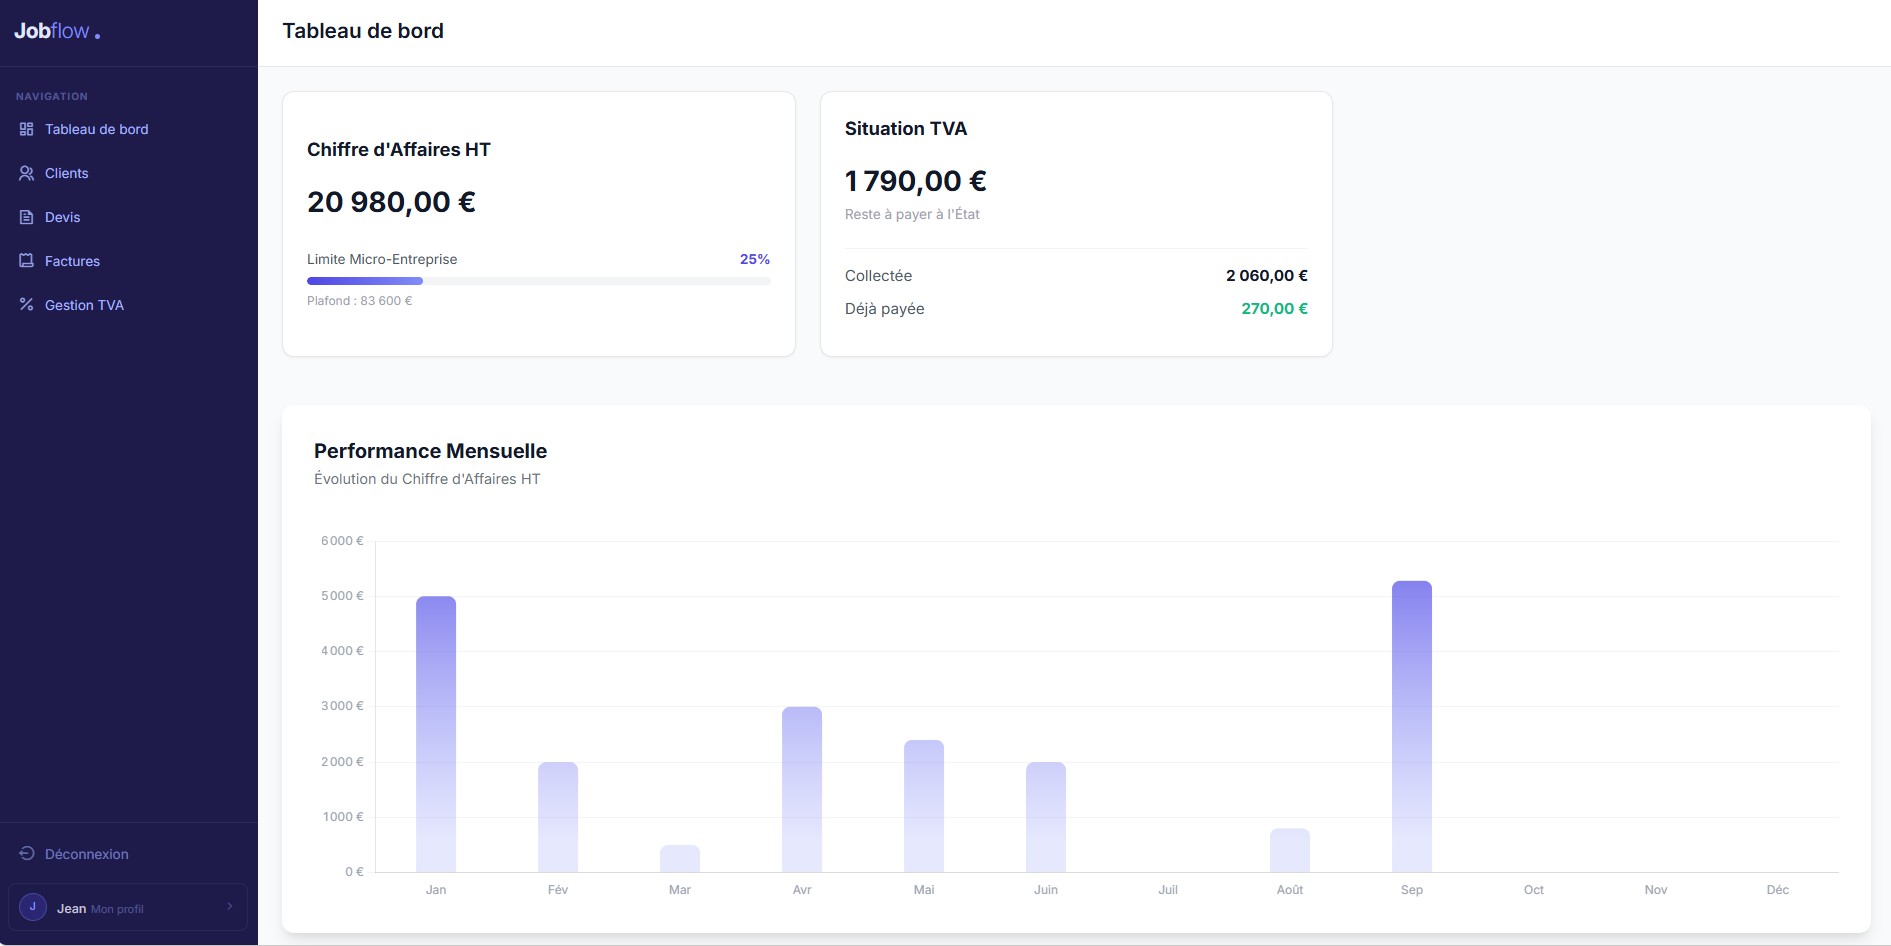This screenshot has height=946, width=1891.
Task: Click the Gestion TVA percent icon
Action: click(x=27, y=305)
